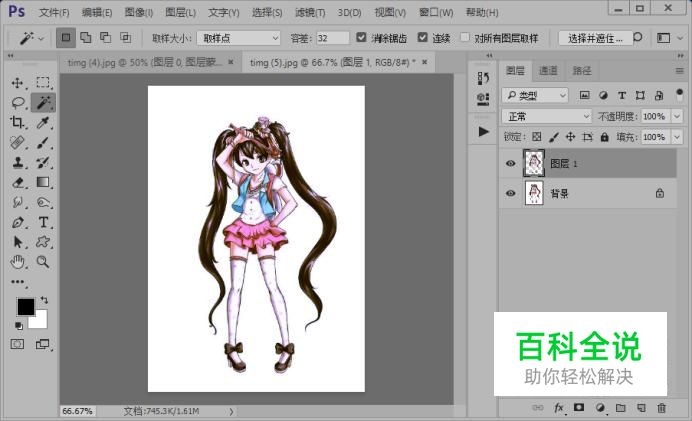Select the Healing Brush tool
692x421 pixels.
click(x=17, y=143)
